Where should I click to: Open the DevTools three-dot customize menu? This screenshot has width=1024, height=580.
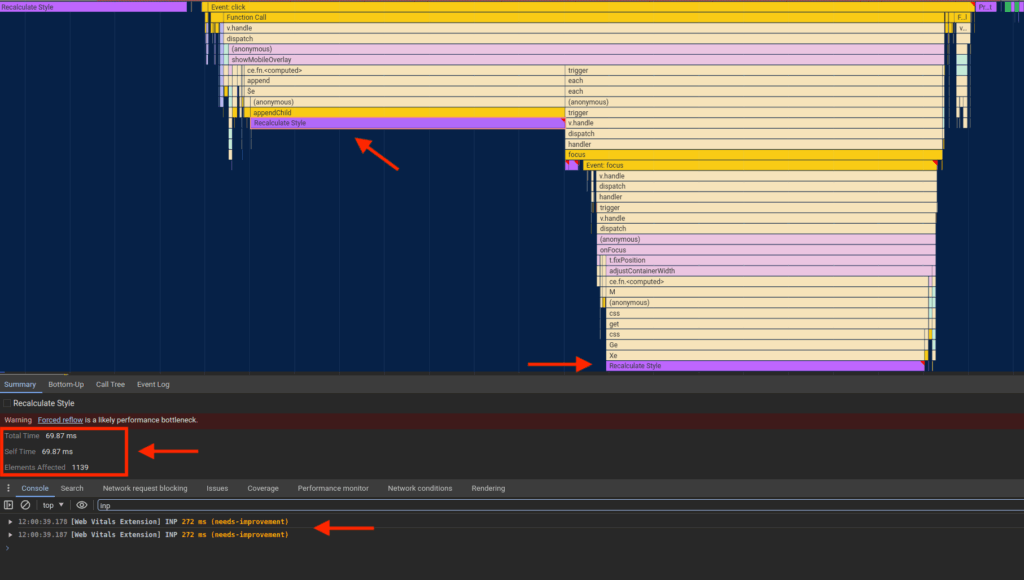point(8,488)
